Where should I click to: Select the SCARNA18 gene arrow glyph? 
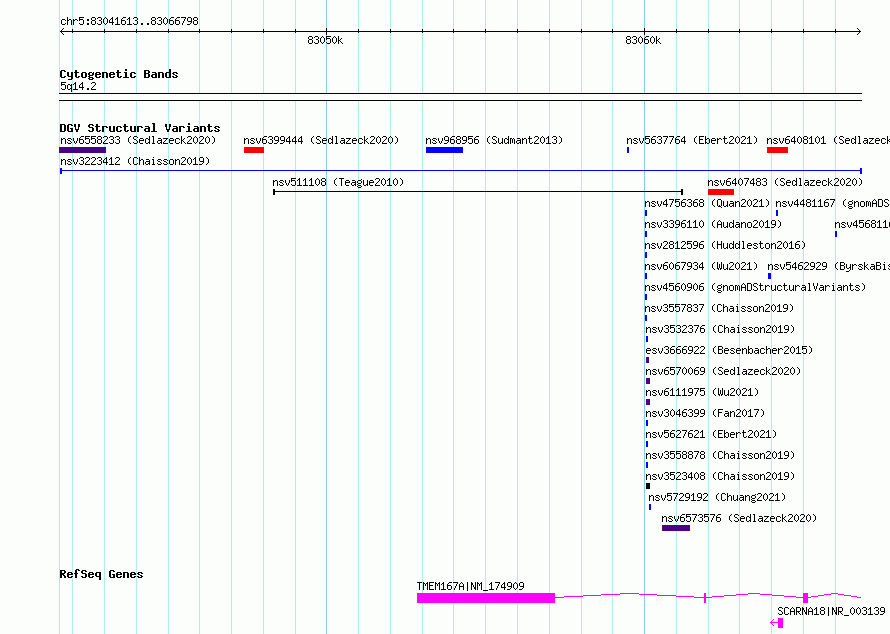click(777, 623)
